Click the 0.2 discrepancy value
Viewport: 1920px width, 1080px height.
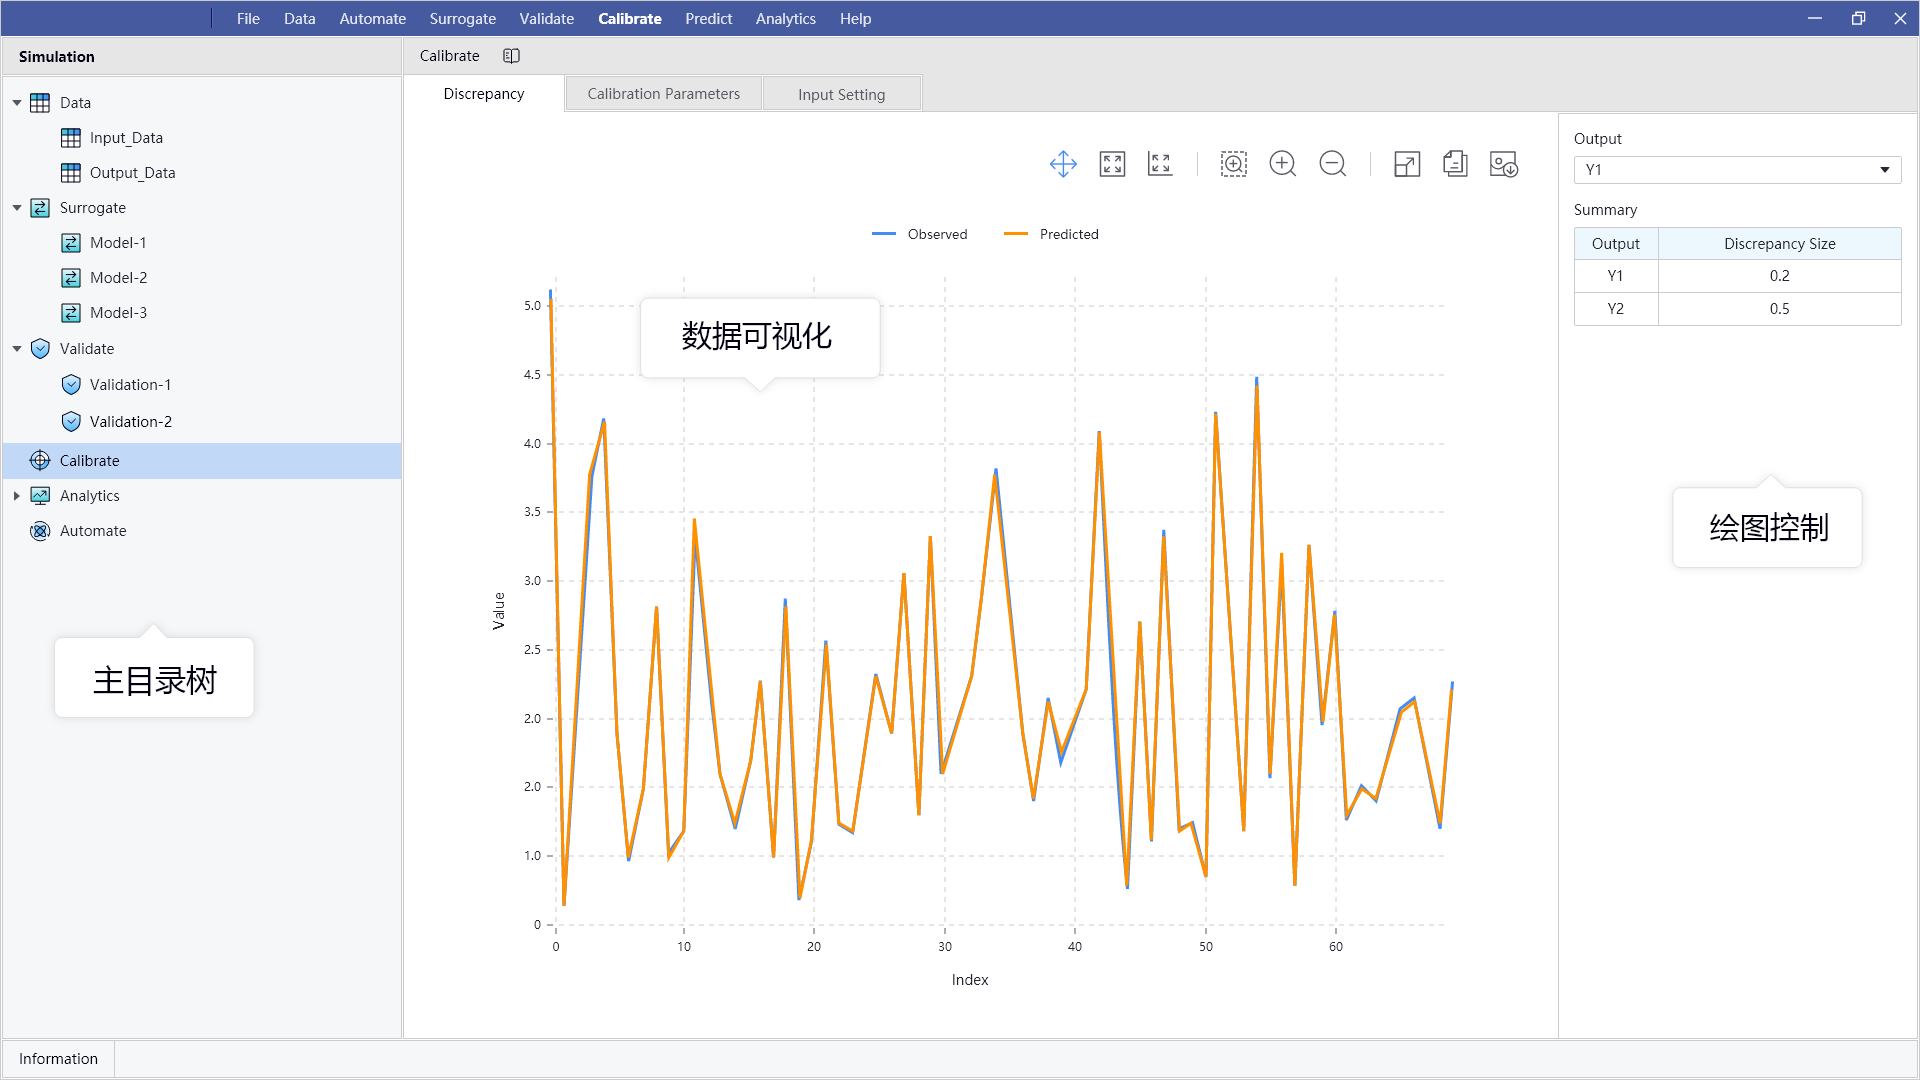tap(1779, 276)
